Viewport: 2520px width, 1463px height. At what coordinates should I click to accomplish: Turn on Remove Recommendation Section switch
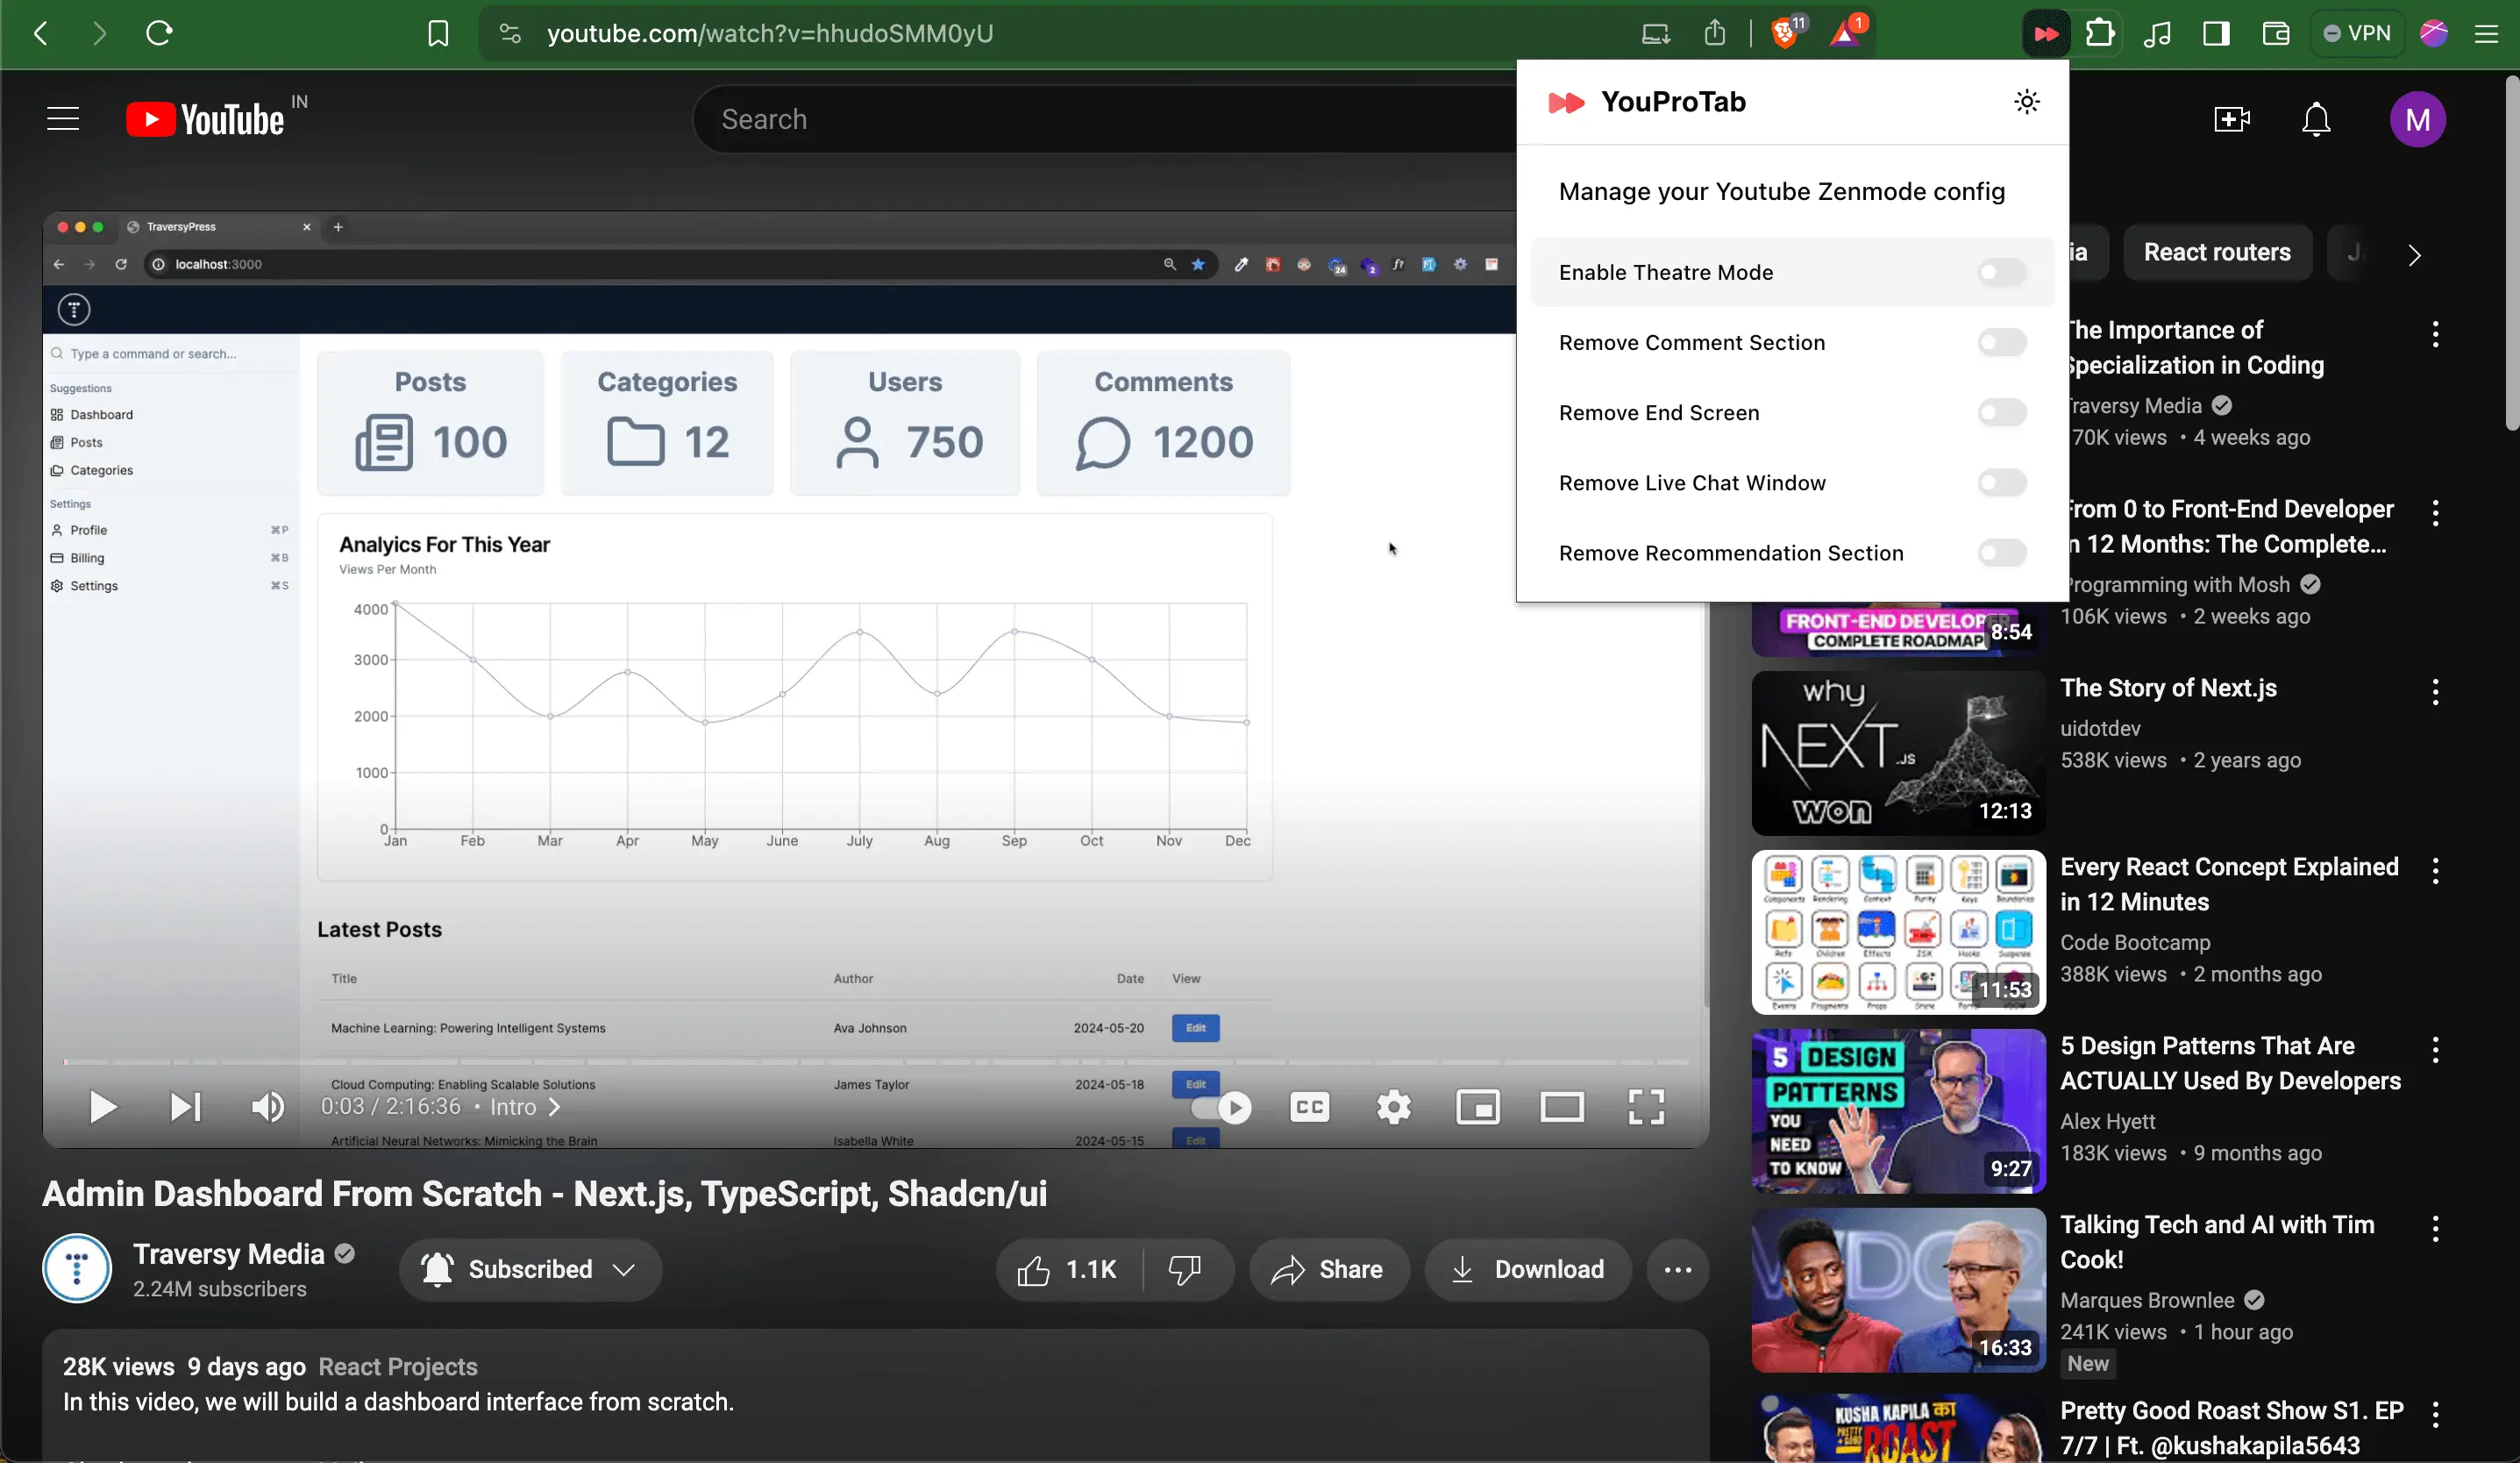click(2001, 553)
